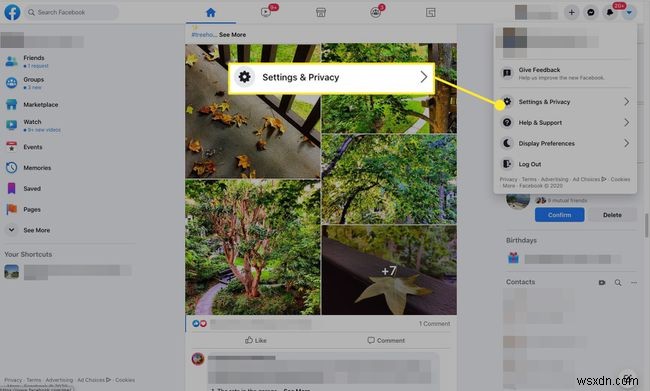This screenshot has width=650, height=391.
Task: Open the Watch tab in top bar
Action: pos(266,12)
